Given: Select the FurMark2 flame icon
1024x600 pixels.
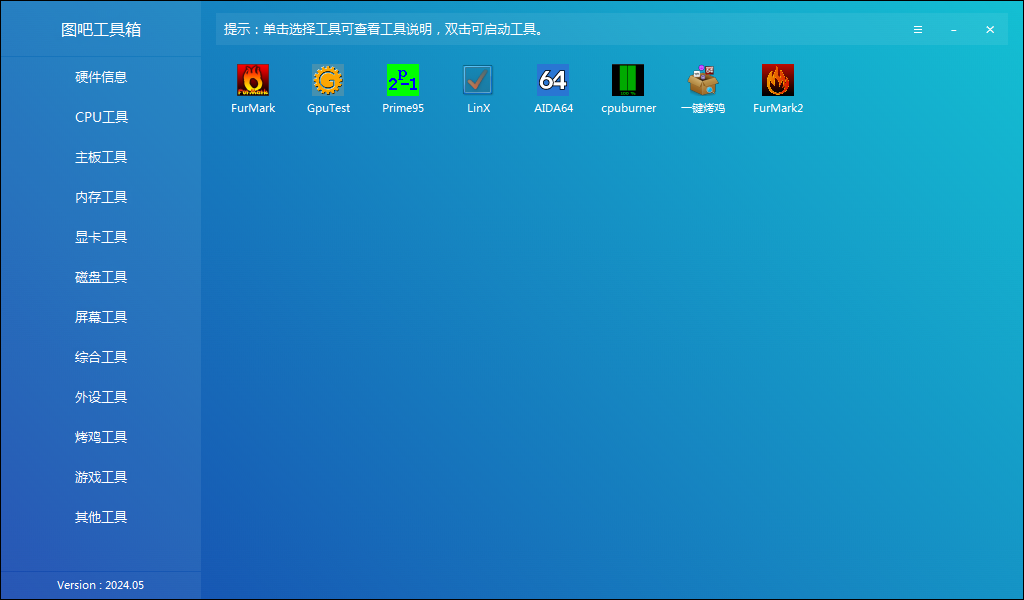Looking at the screenshot, I should (x=778, y=80).
